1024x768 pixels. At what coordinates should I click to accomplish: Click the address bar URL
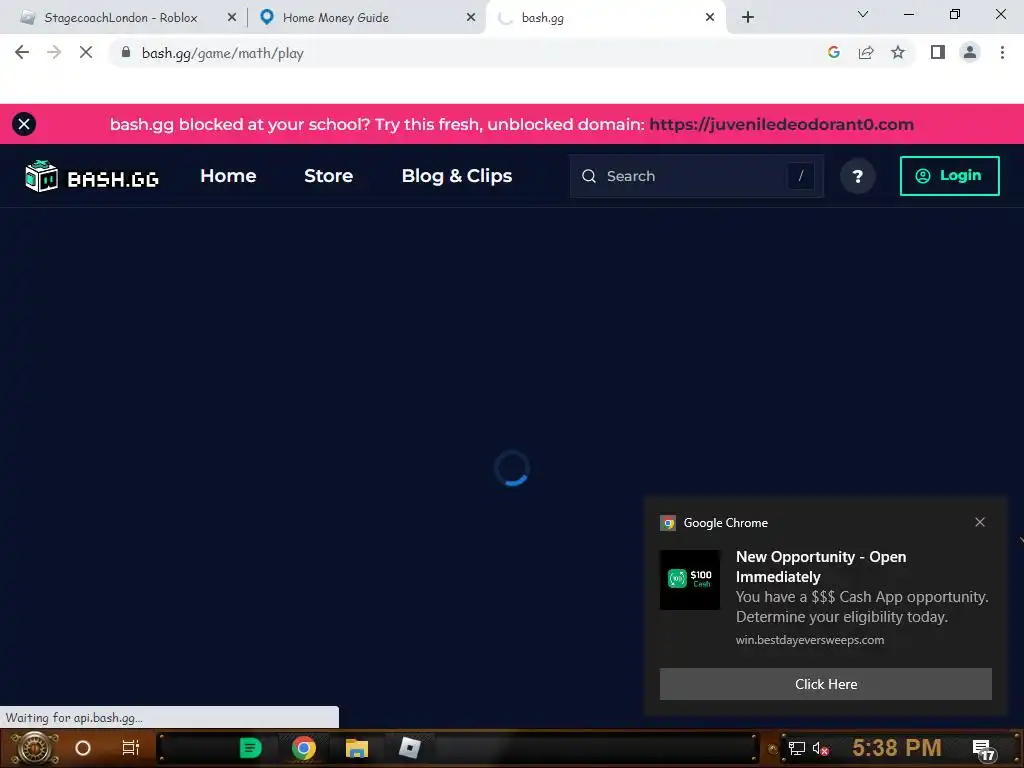(223, 53)
